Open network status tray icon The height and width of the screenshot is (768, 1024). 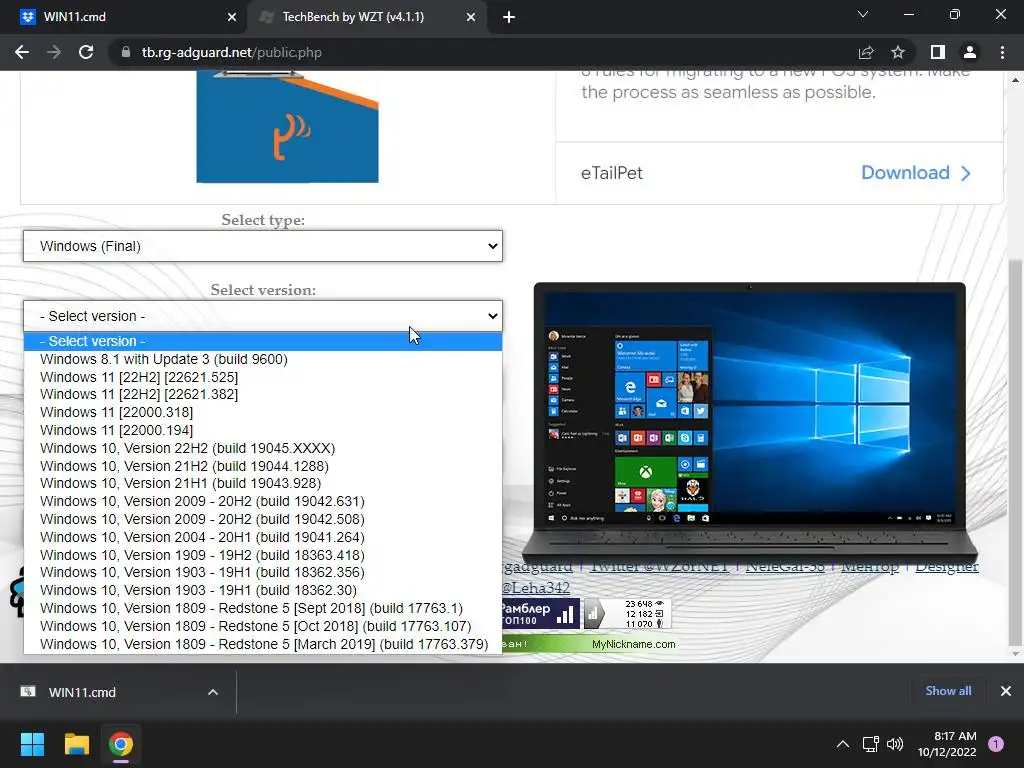point(871,744)
